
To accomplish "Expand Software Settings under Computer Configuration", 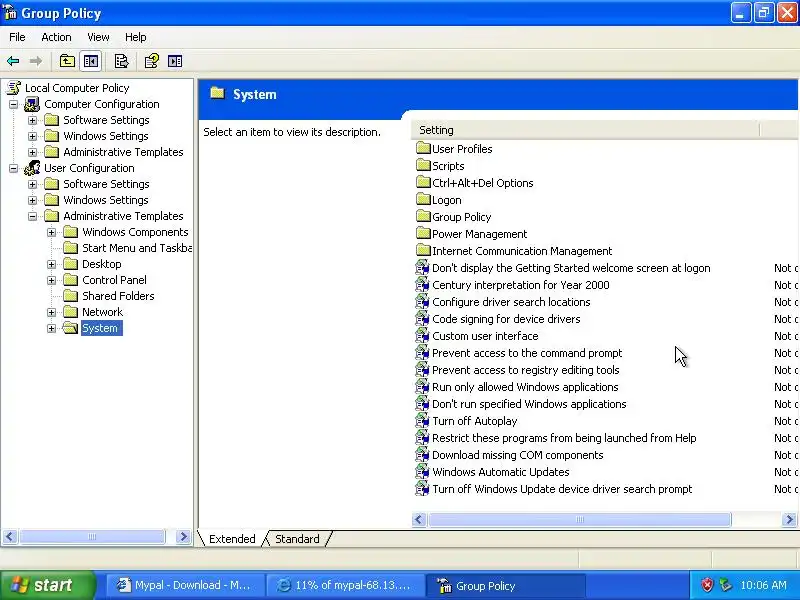I will click(x=33, y=120).
